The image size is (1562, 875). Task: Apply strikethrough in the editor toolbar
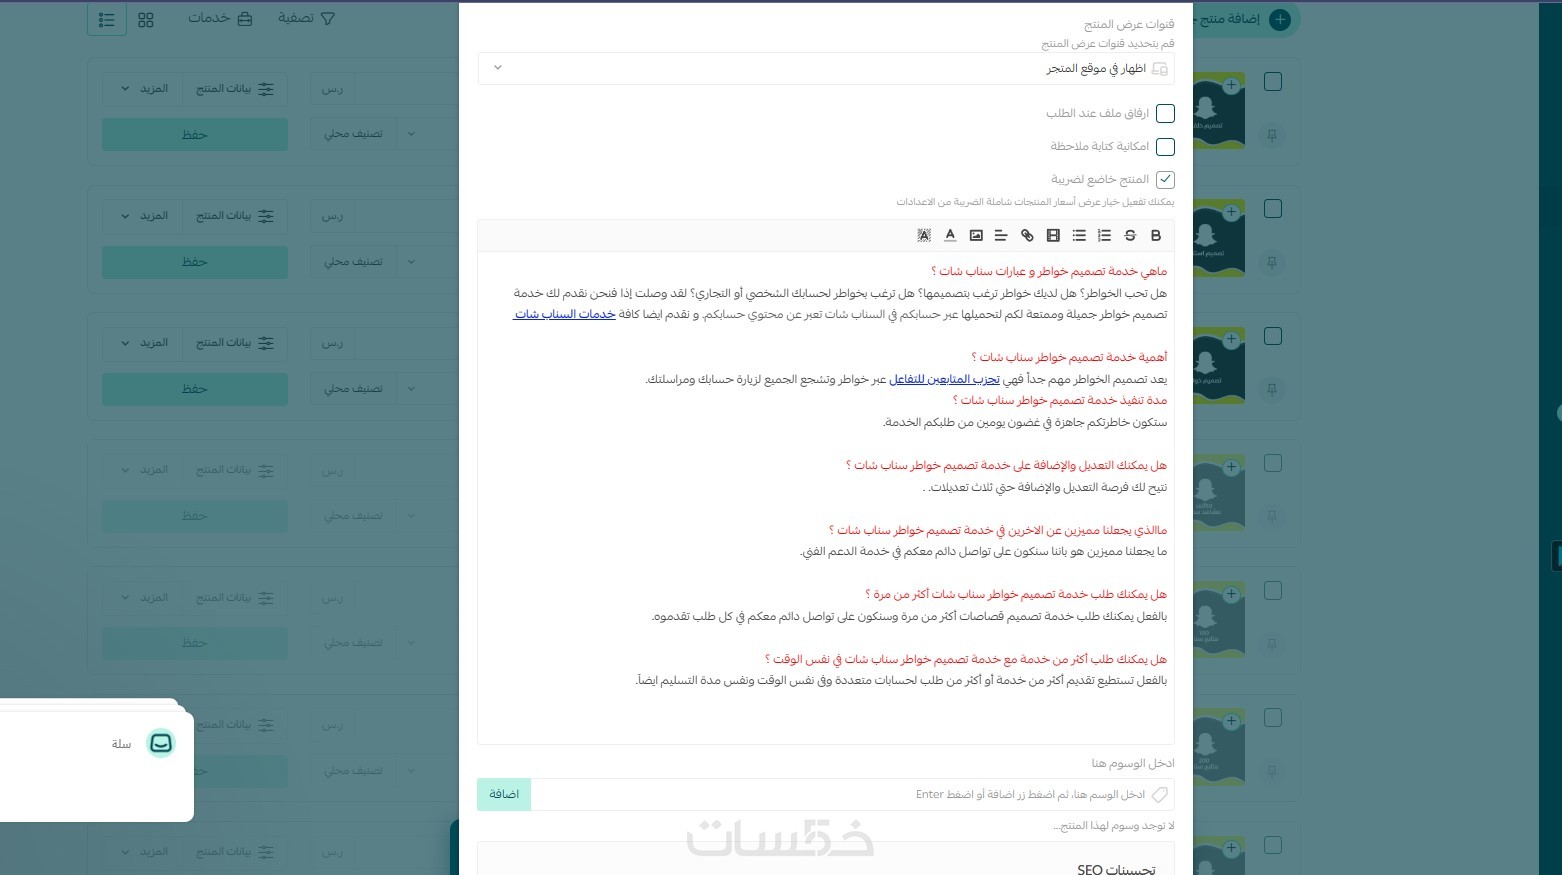pos(1130,236)
